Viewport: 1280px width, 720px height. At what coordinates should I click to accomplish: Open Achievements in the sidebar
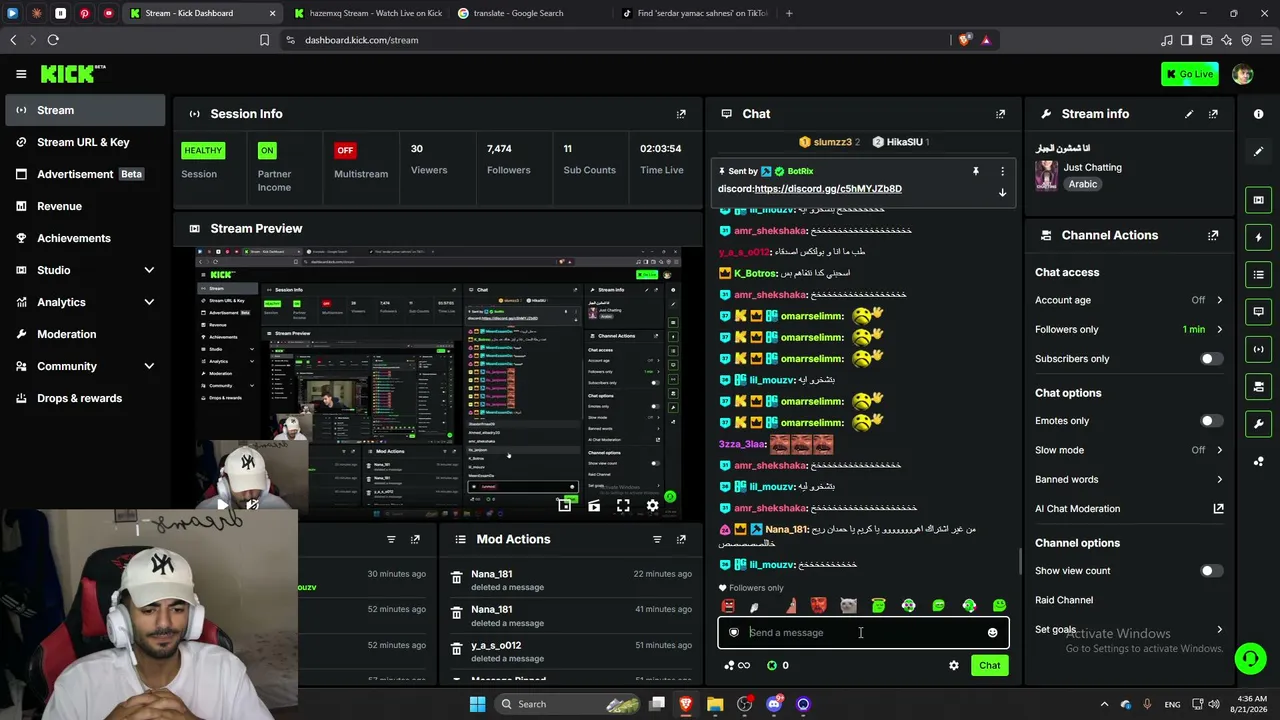point(85,238)
